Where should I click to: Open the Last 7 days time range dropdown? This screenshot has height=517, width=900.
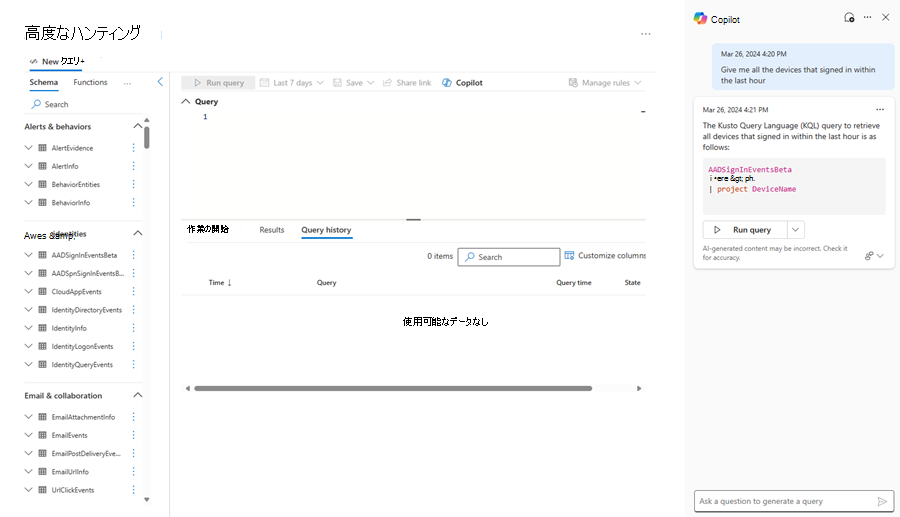pyautogui.click(x=292, y=83)
